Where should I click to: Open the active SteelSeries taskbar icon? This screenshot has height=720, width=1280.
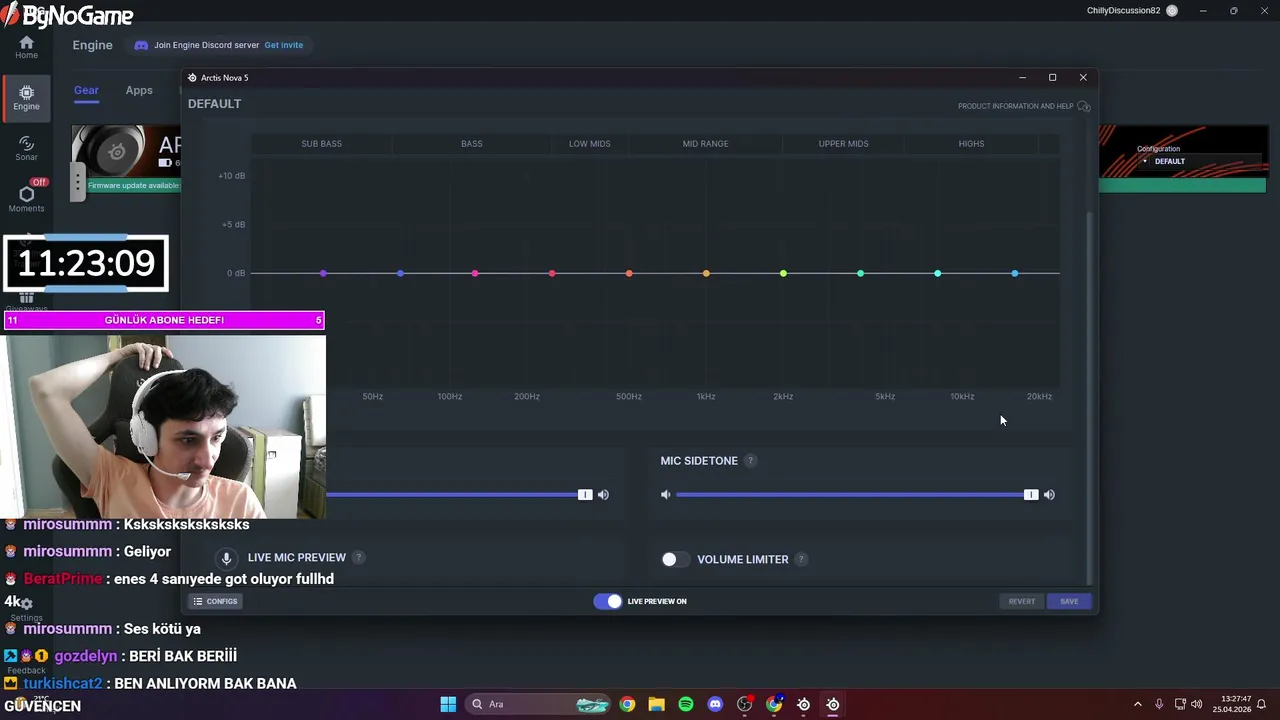832,704
